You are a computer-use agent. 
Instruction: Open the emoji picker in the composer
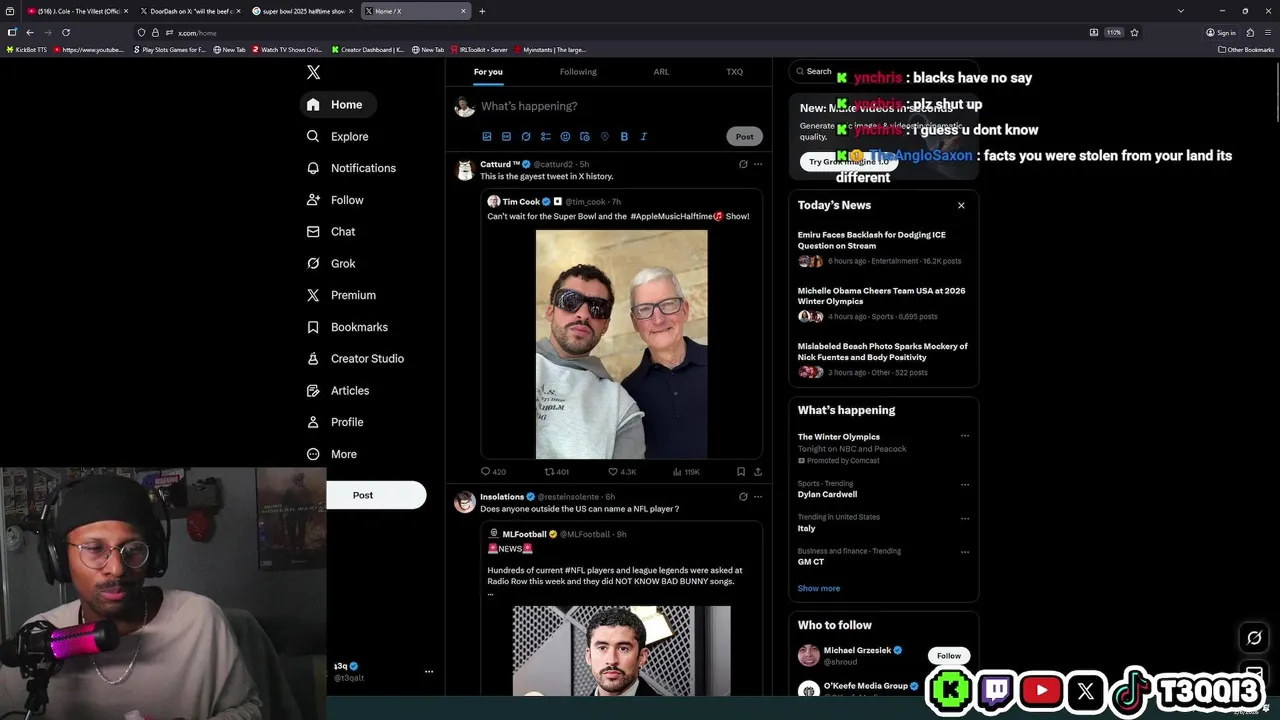[565, 136]
